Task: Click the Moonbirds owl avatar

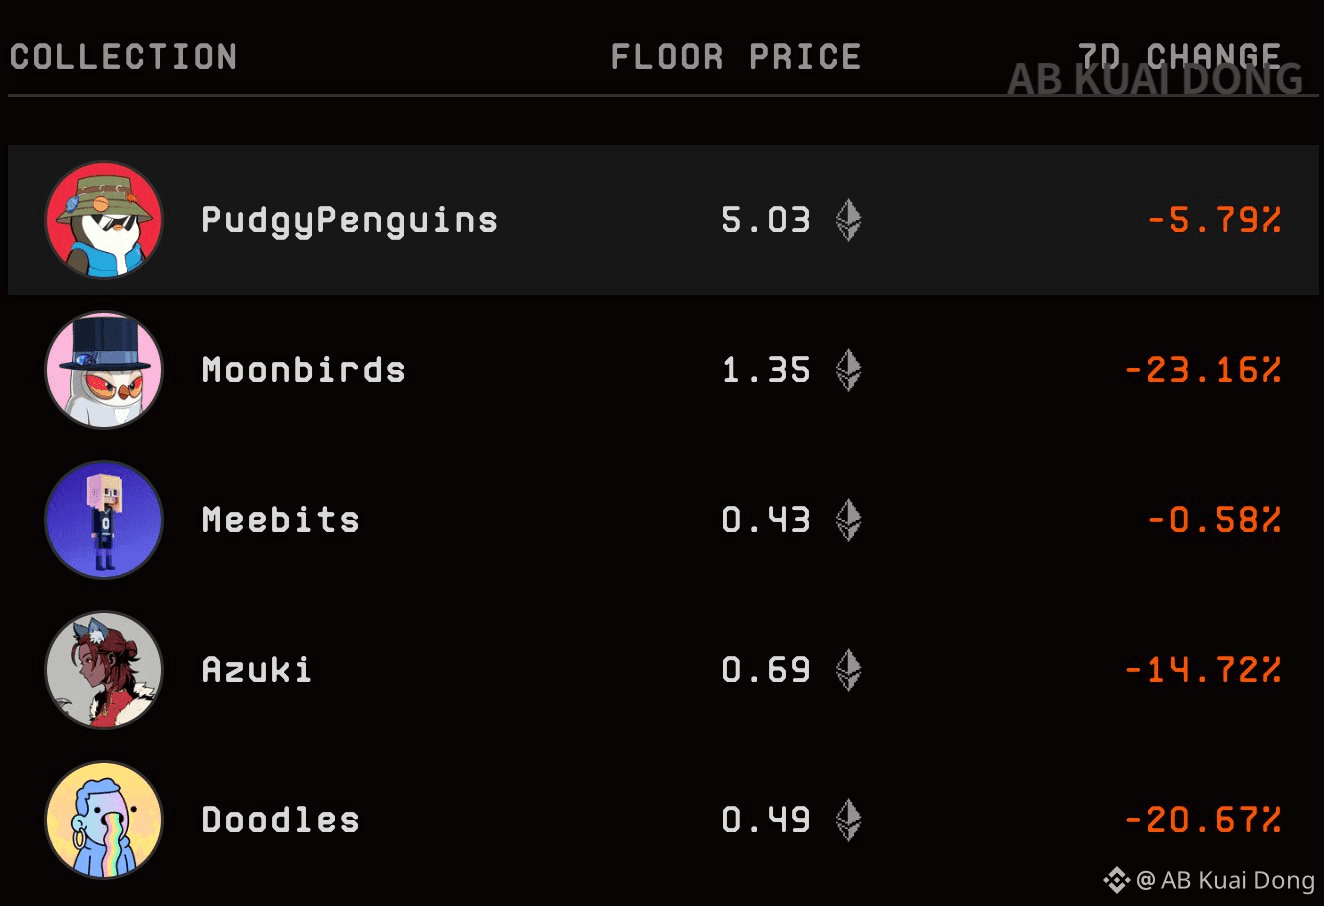Action: tap(104, 370)
